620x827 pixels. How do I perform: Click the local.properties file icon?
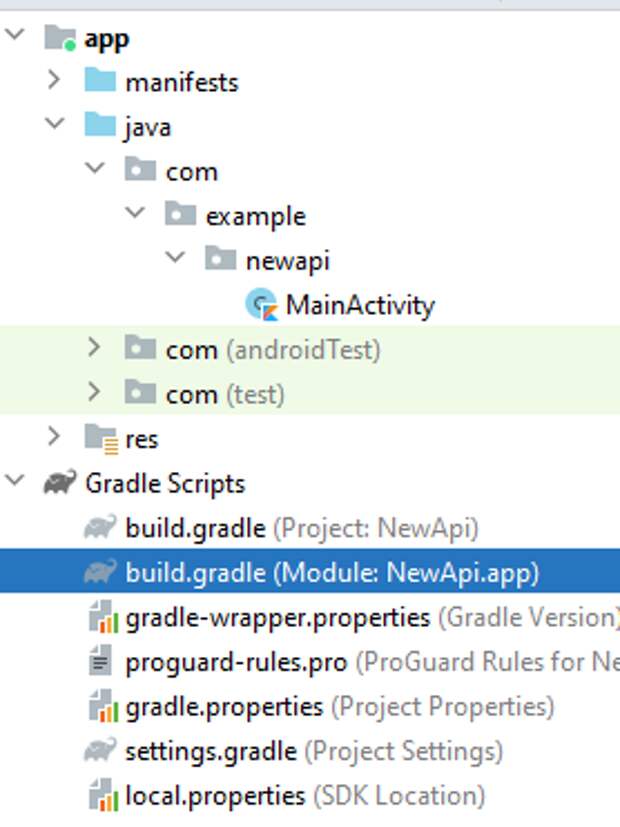101,796
